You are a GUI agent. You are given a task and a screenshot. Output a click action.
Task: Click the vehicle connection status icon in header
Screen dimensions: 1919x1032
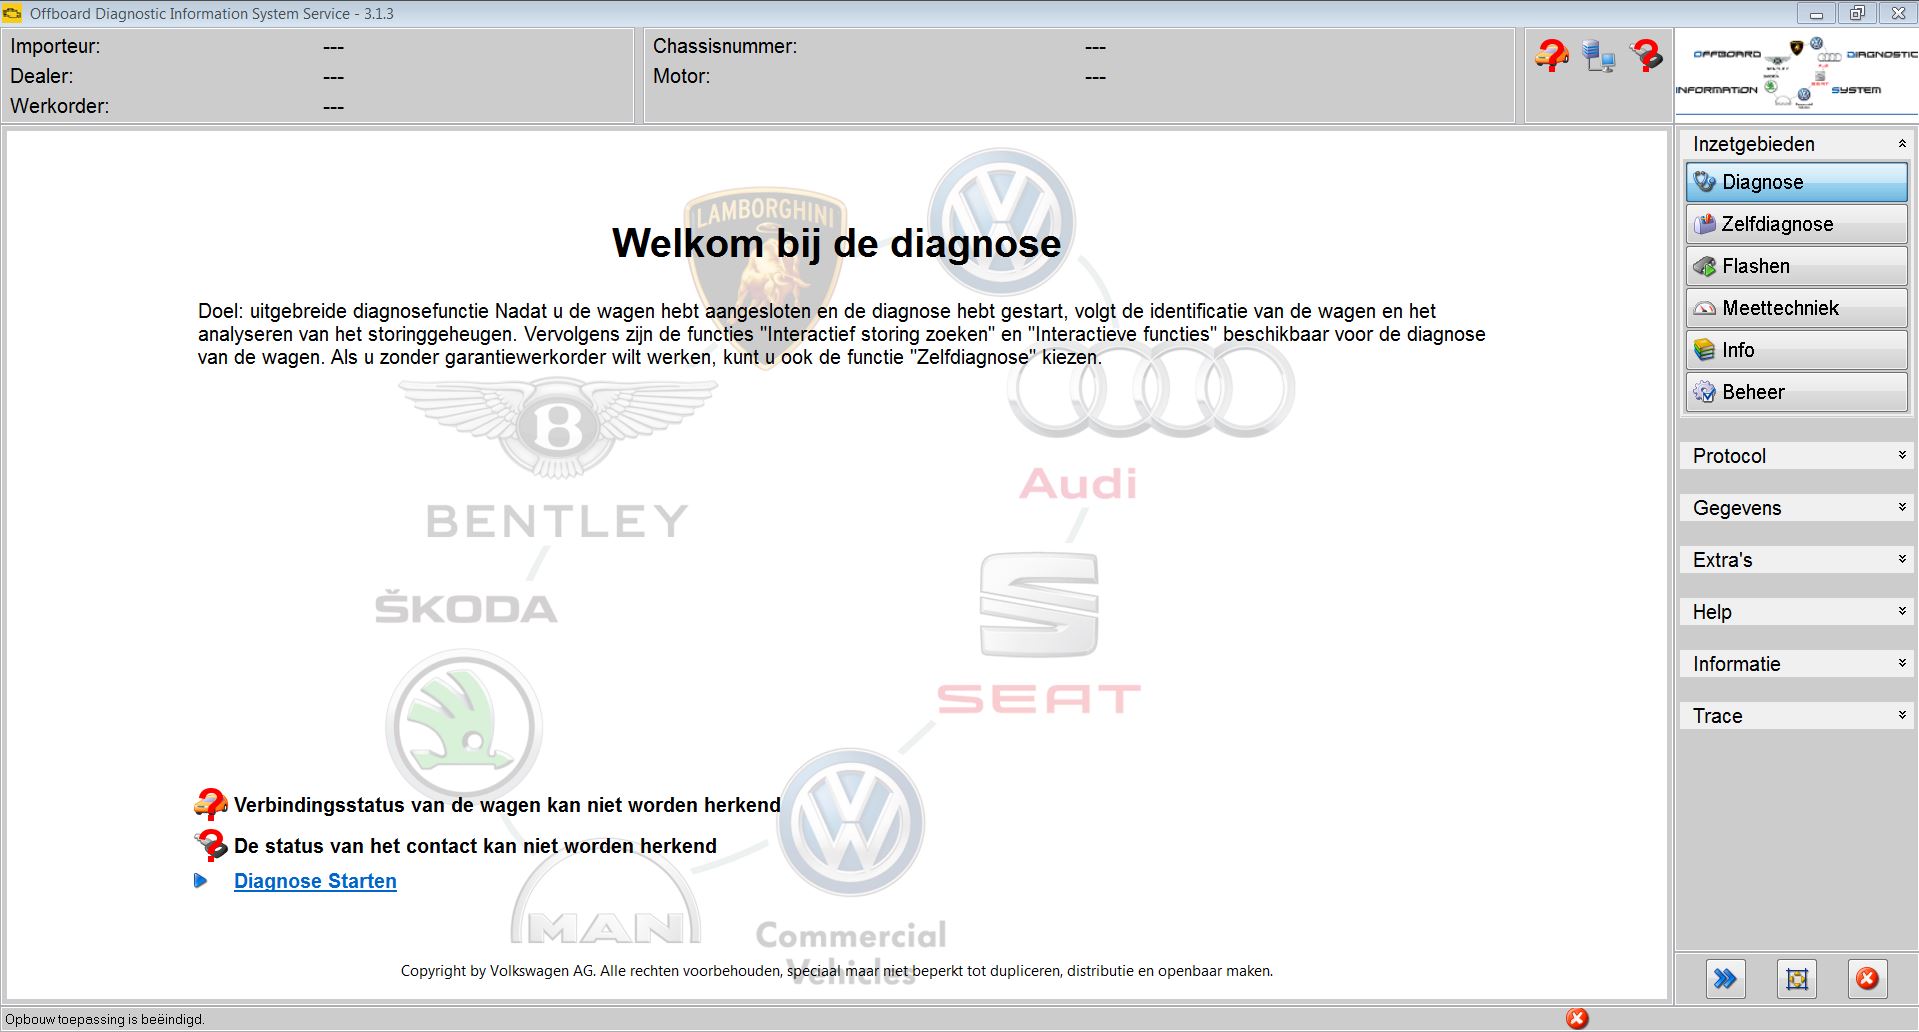(1552, 55)
